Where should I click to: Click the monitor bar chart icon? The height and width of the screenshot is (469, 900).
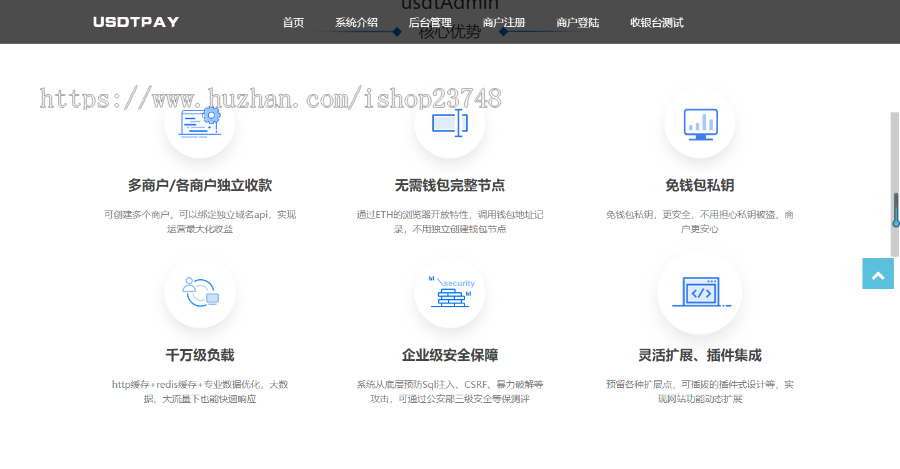click(700, 124)
